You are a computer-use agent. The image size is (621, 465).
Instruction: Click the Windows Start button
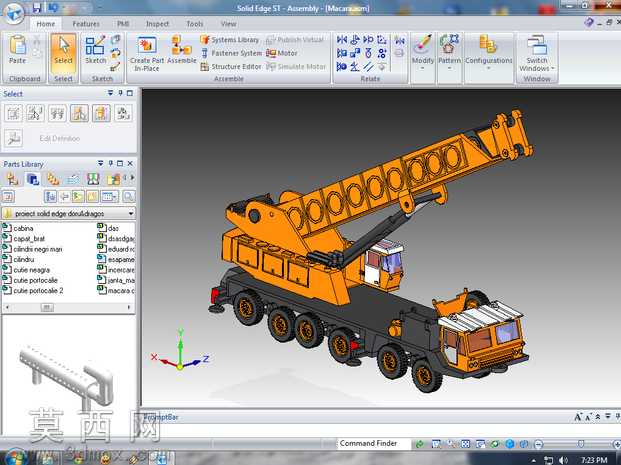coord(15,457)
